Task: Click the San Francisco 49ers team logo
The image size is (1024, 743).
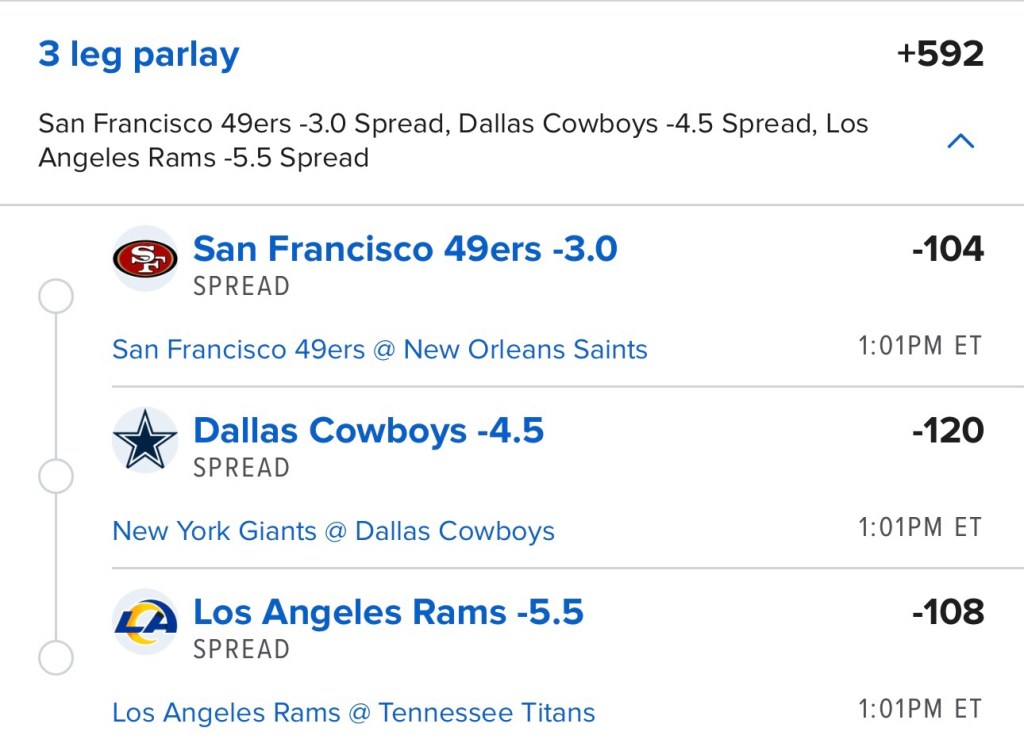Action: point(145,258)
